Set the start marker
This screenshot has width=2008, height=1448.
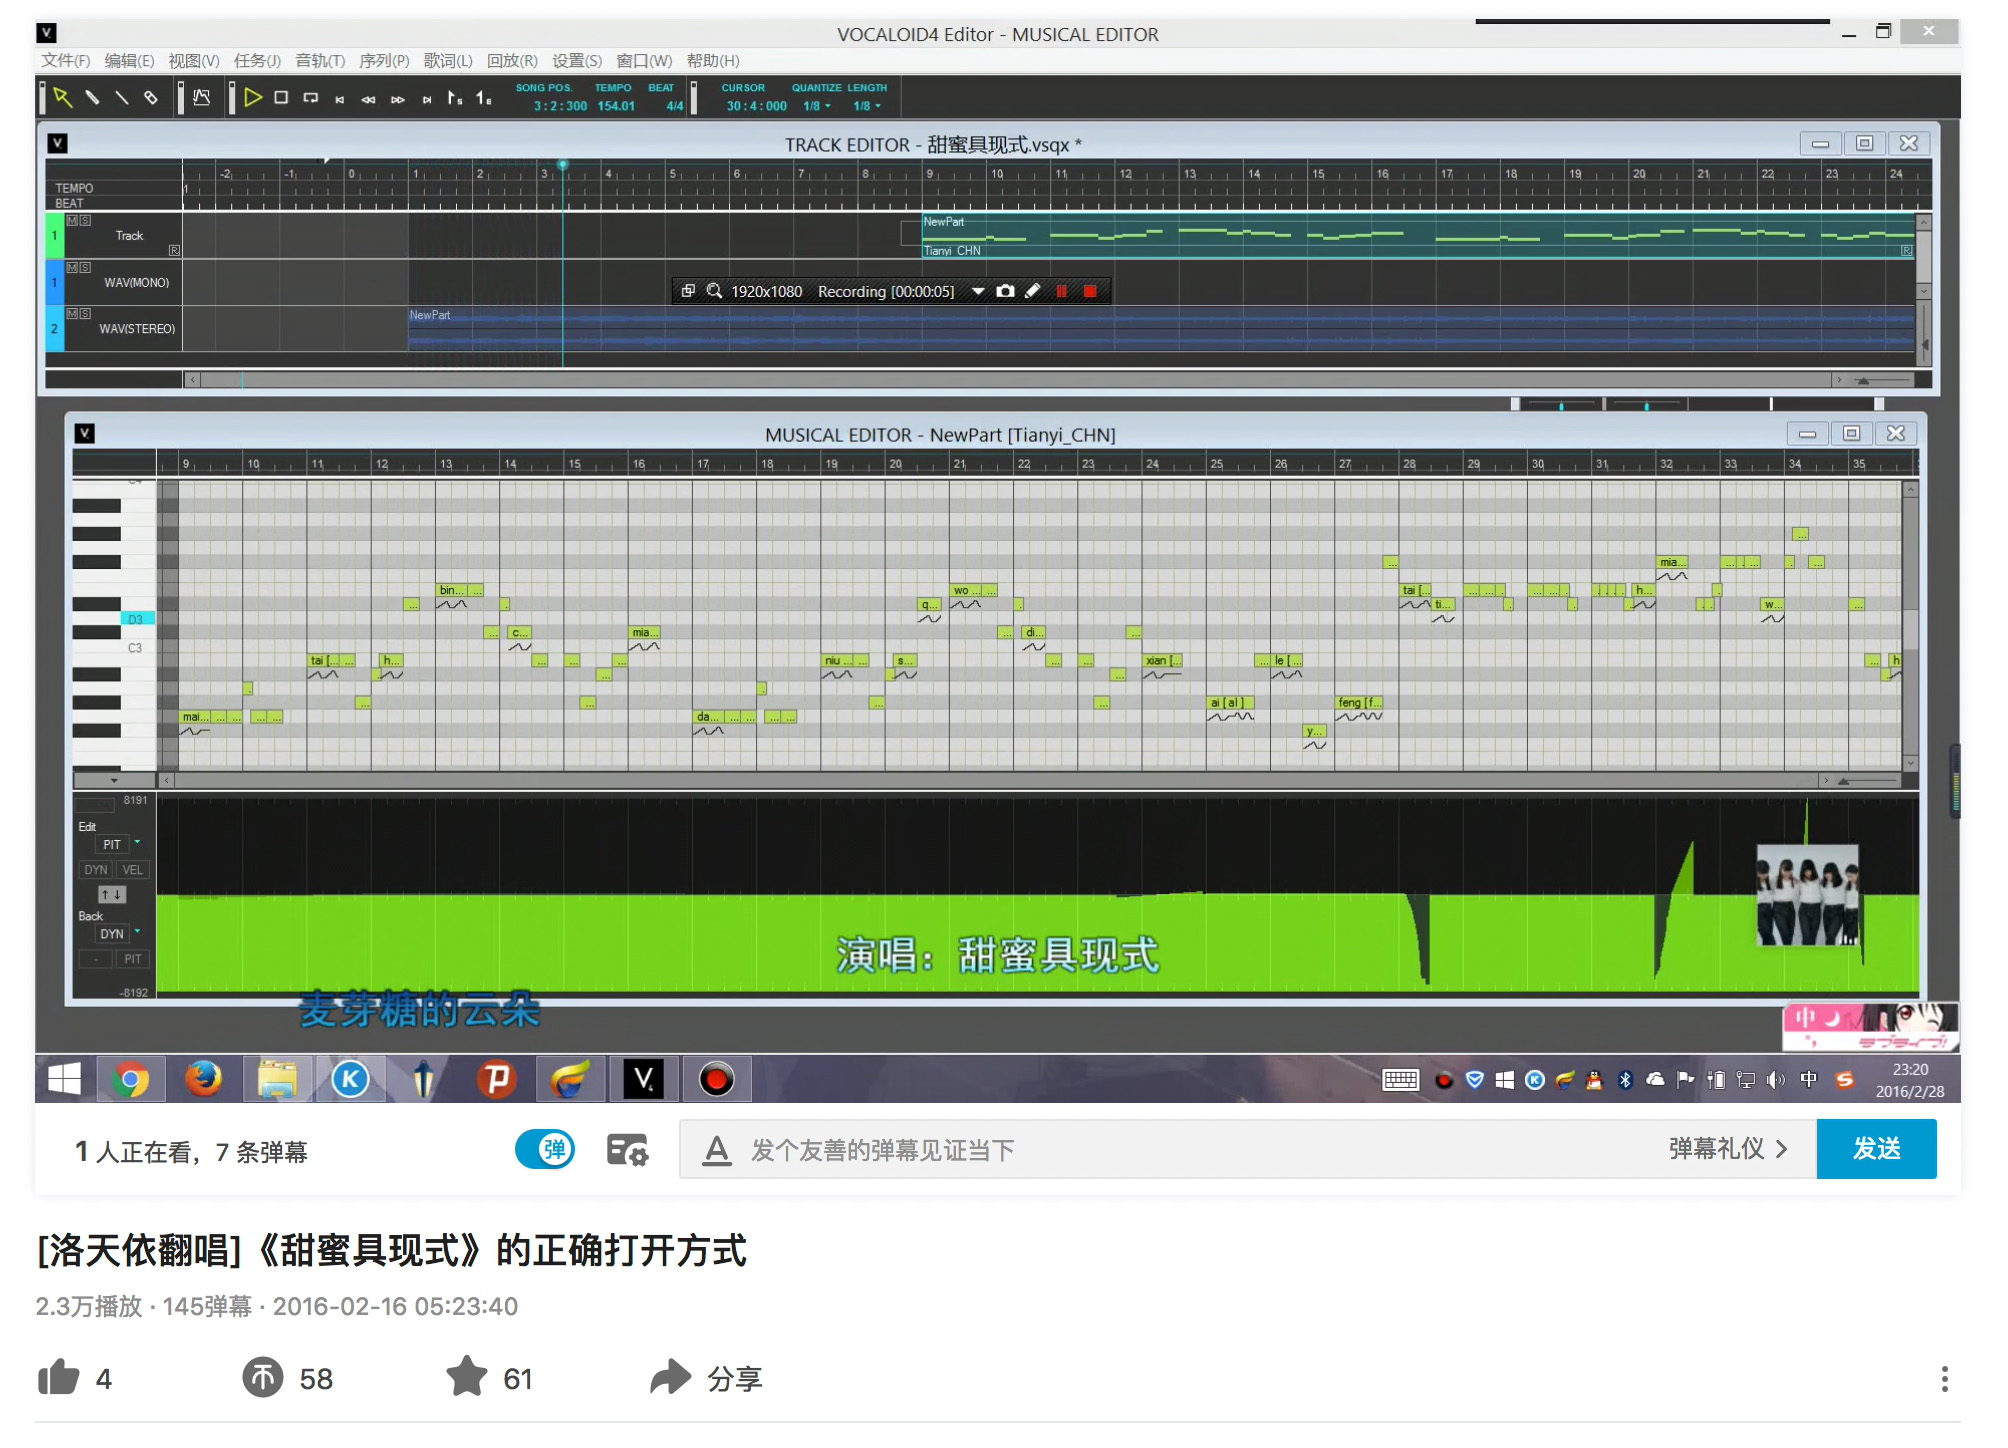pyautogui.click(x=455, y=98)
